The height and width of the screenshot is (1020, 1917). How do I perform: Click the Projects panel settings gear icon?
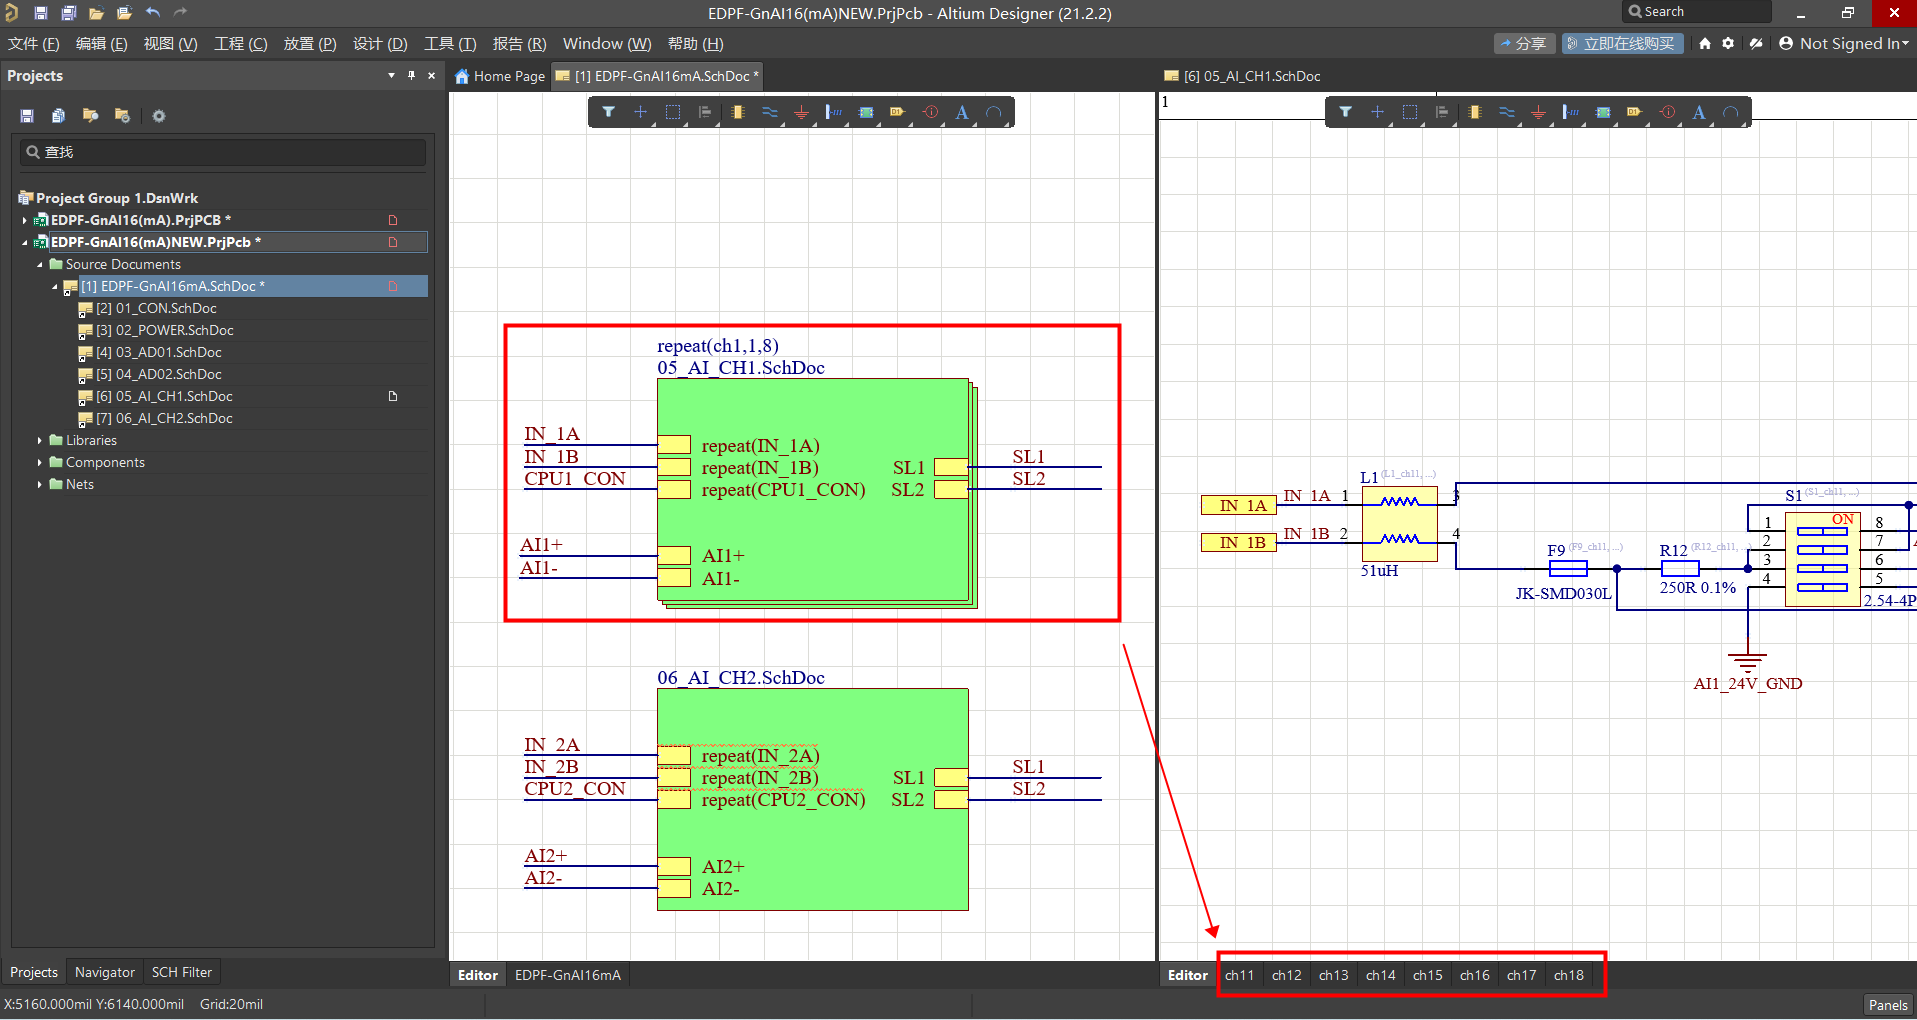tap(159, 116)
